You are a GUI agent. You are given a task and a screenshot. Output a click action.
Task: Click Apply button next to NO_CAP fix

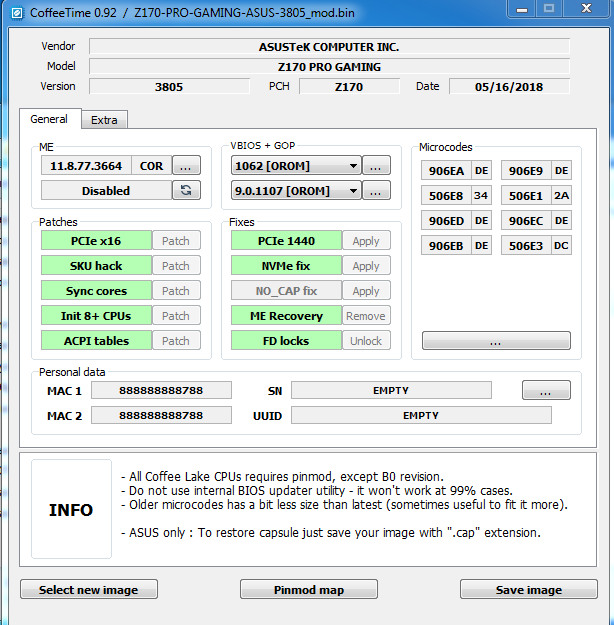click(366, 291)
